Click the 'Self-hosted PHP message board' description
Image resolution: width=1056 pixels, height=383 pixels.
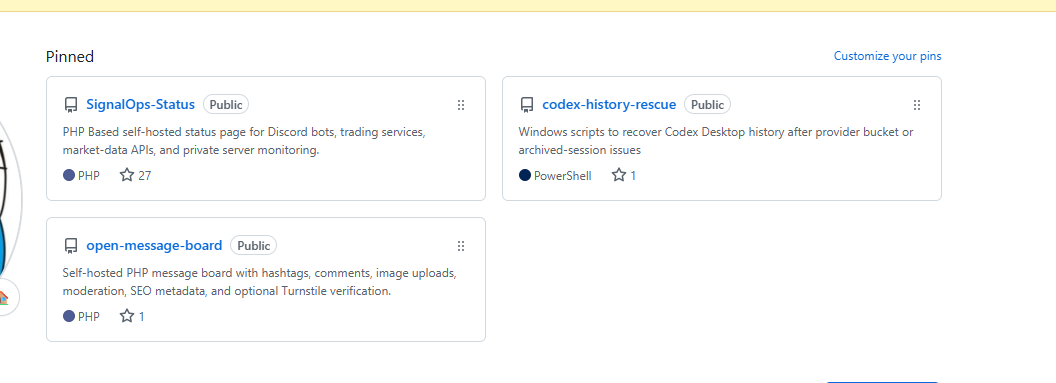click(x=260, y=283)
